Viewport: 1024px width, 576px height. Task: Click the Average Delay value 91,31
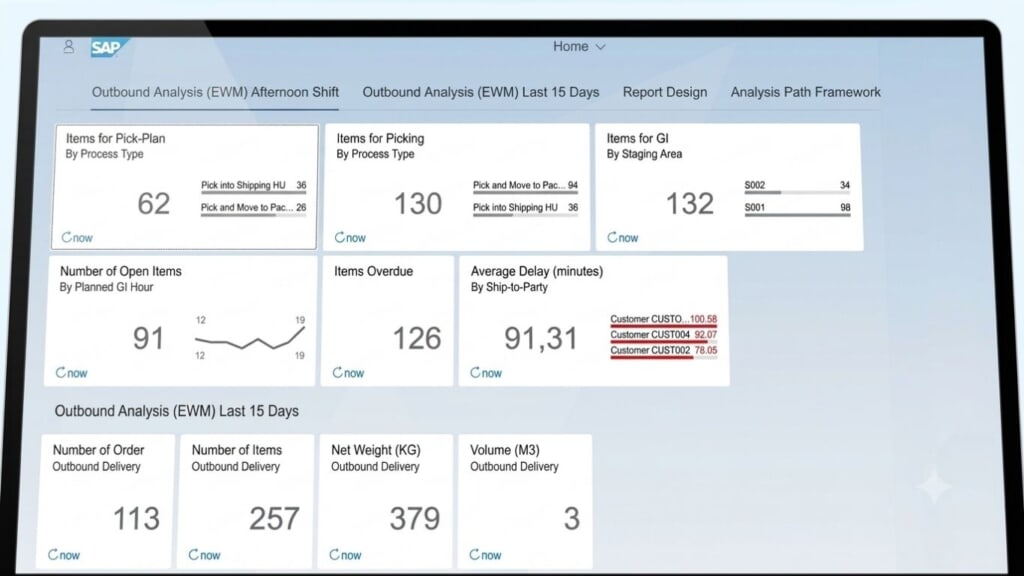coord(541,338)
